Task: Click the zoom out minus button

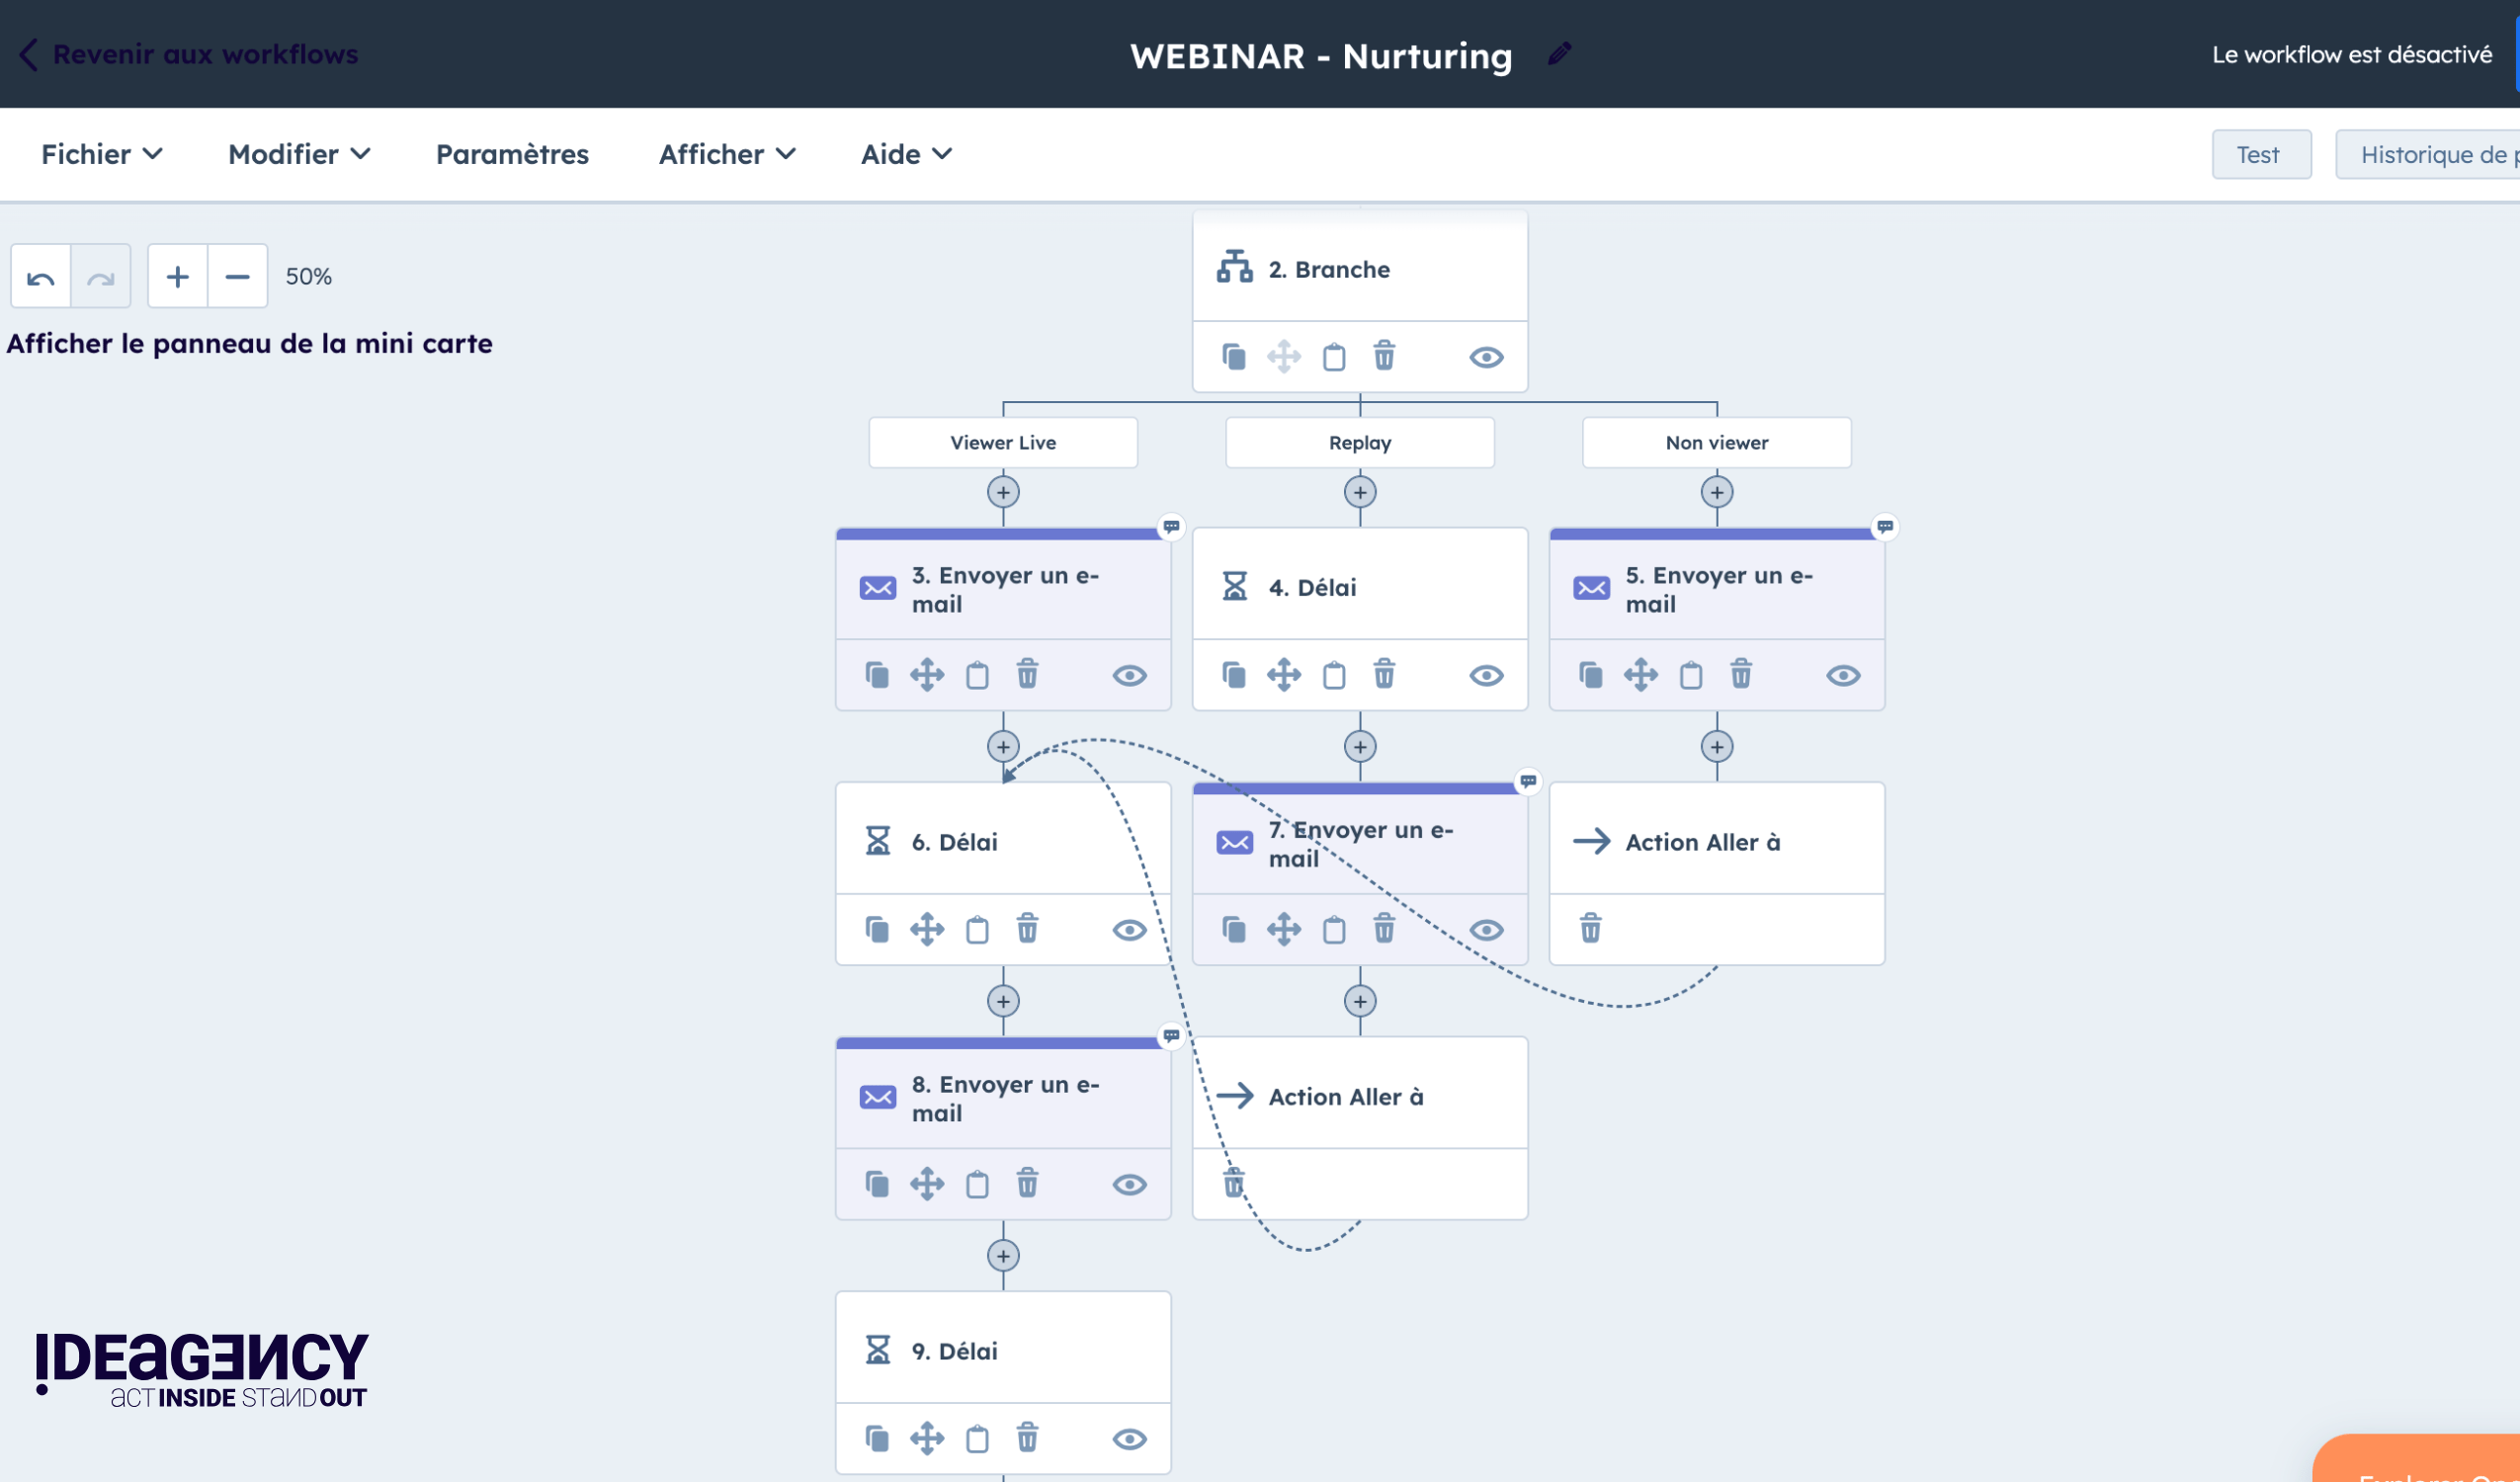Action: point(236,276)
